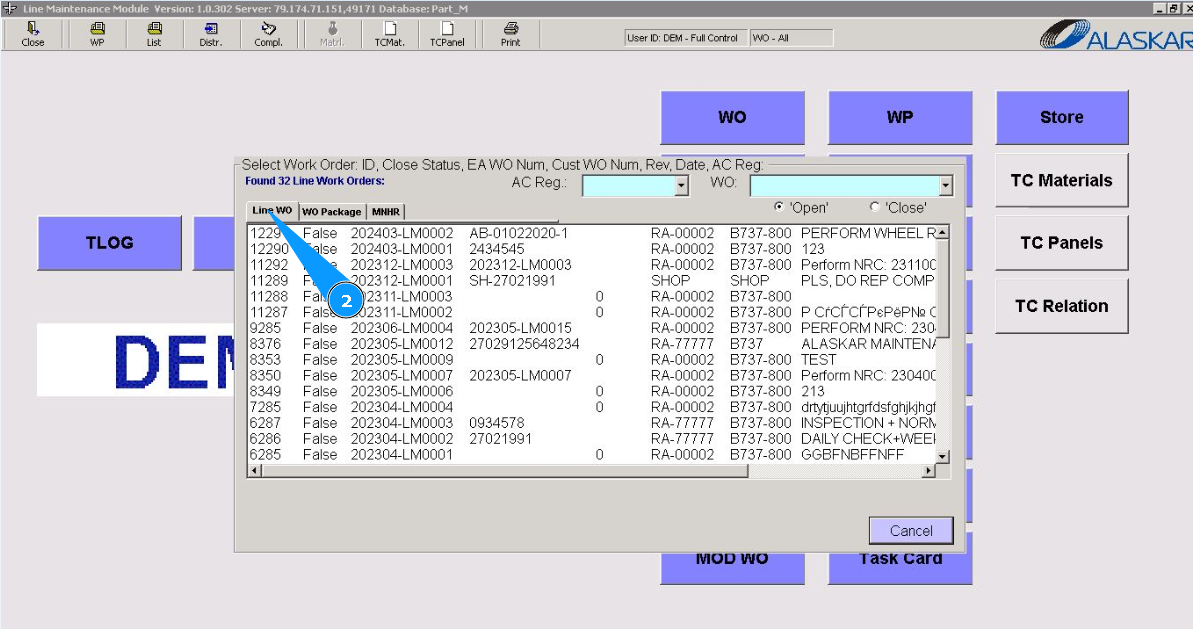
Task: Open the WP toolbar icon
Action: point(97,34)
